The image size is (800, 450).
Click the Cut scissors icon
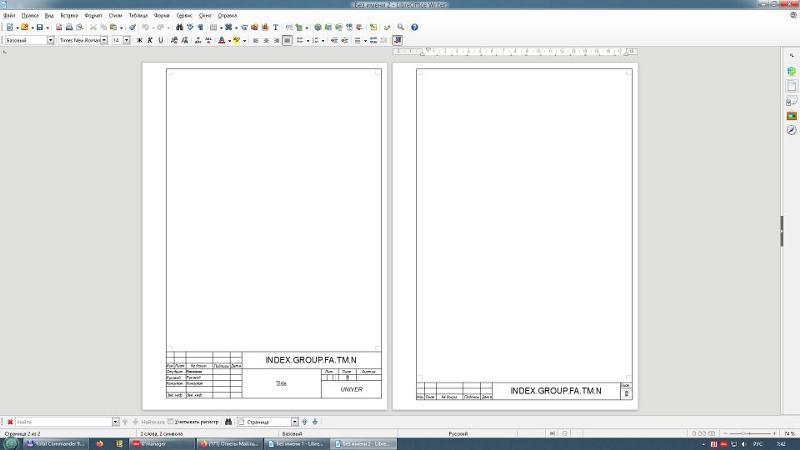tap(93, 27)
